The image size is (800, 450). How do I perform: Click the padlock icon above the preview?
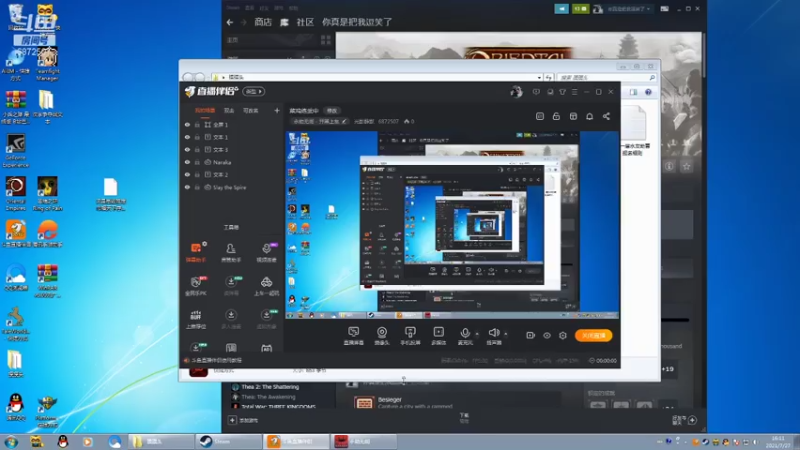(x=556, y=116)
